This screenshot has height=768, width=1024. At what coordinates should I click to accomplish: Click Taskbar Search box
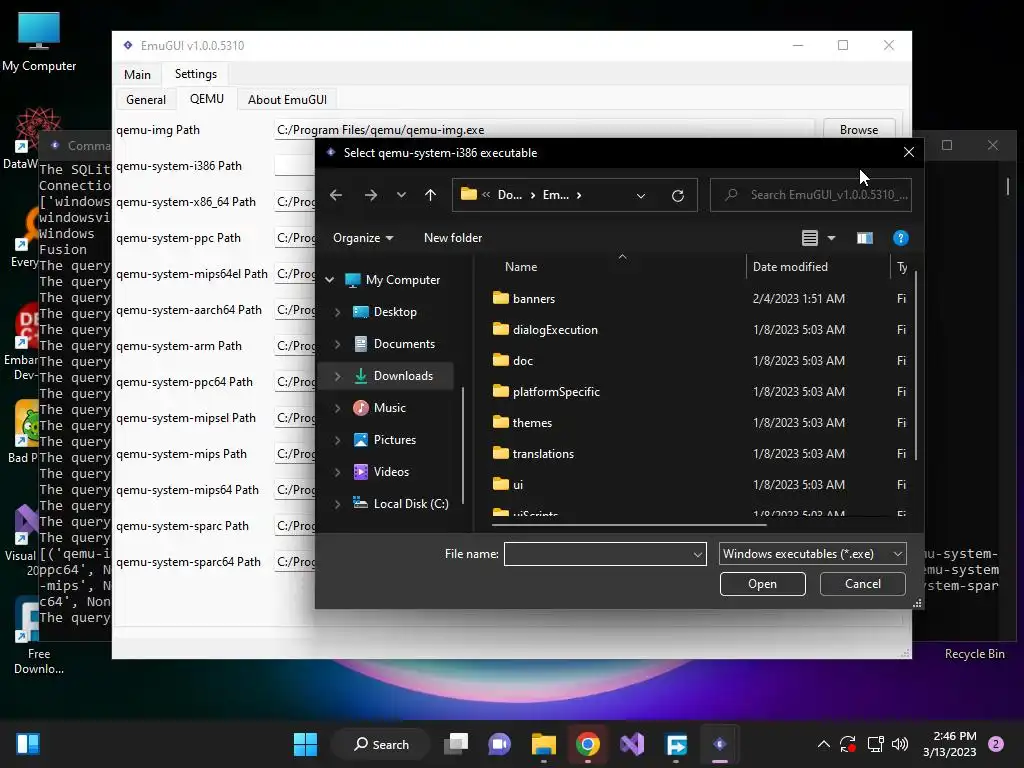click(381, 744)
